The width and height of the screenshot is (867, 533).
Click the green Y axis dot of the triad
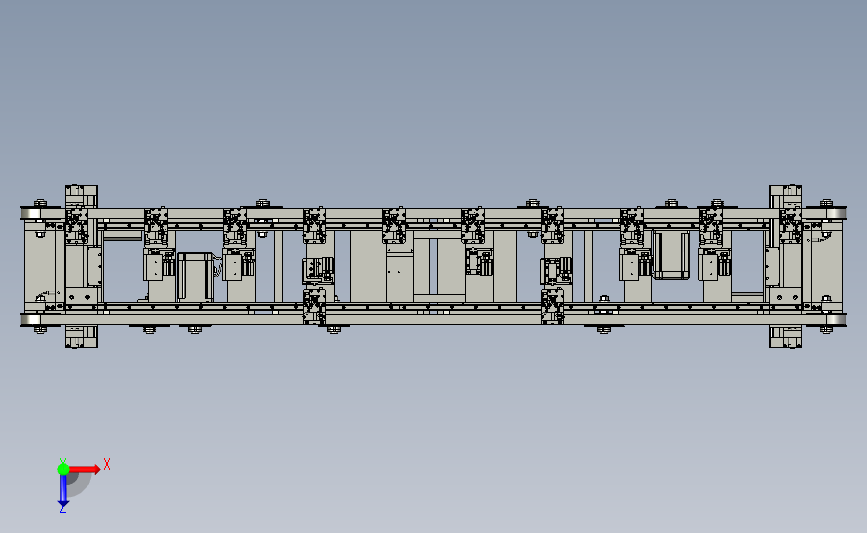pyautogui.click(x=63, y=469)
